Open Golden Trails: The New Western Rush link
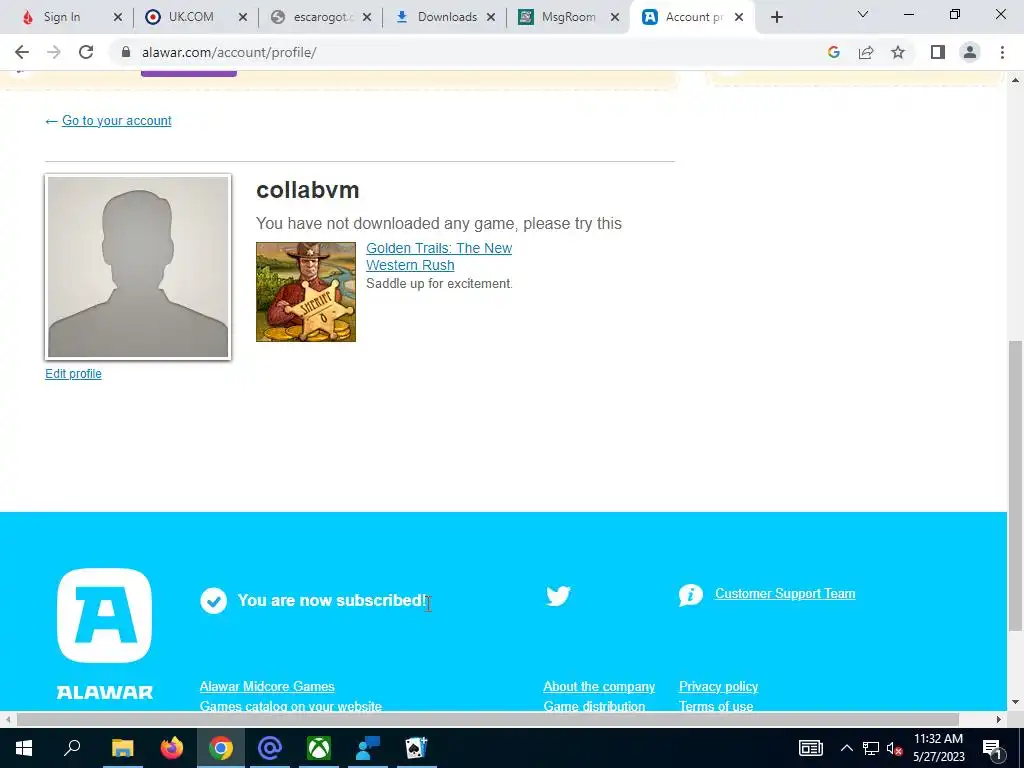 pyautogui.click(x=439, y=257)
